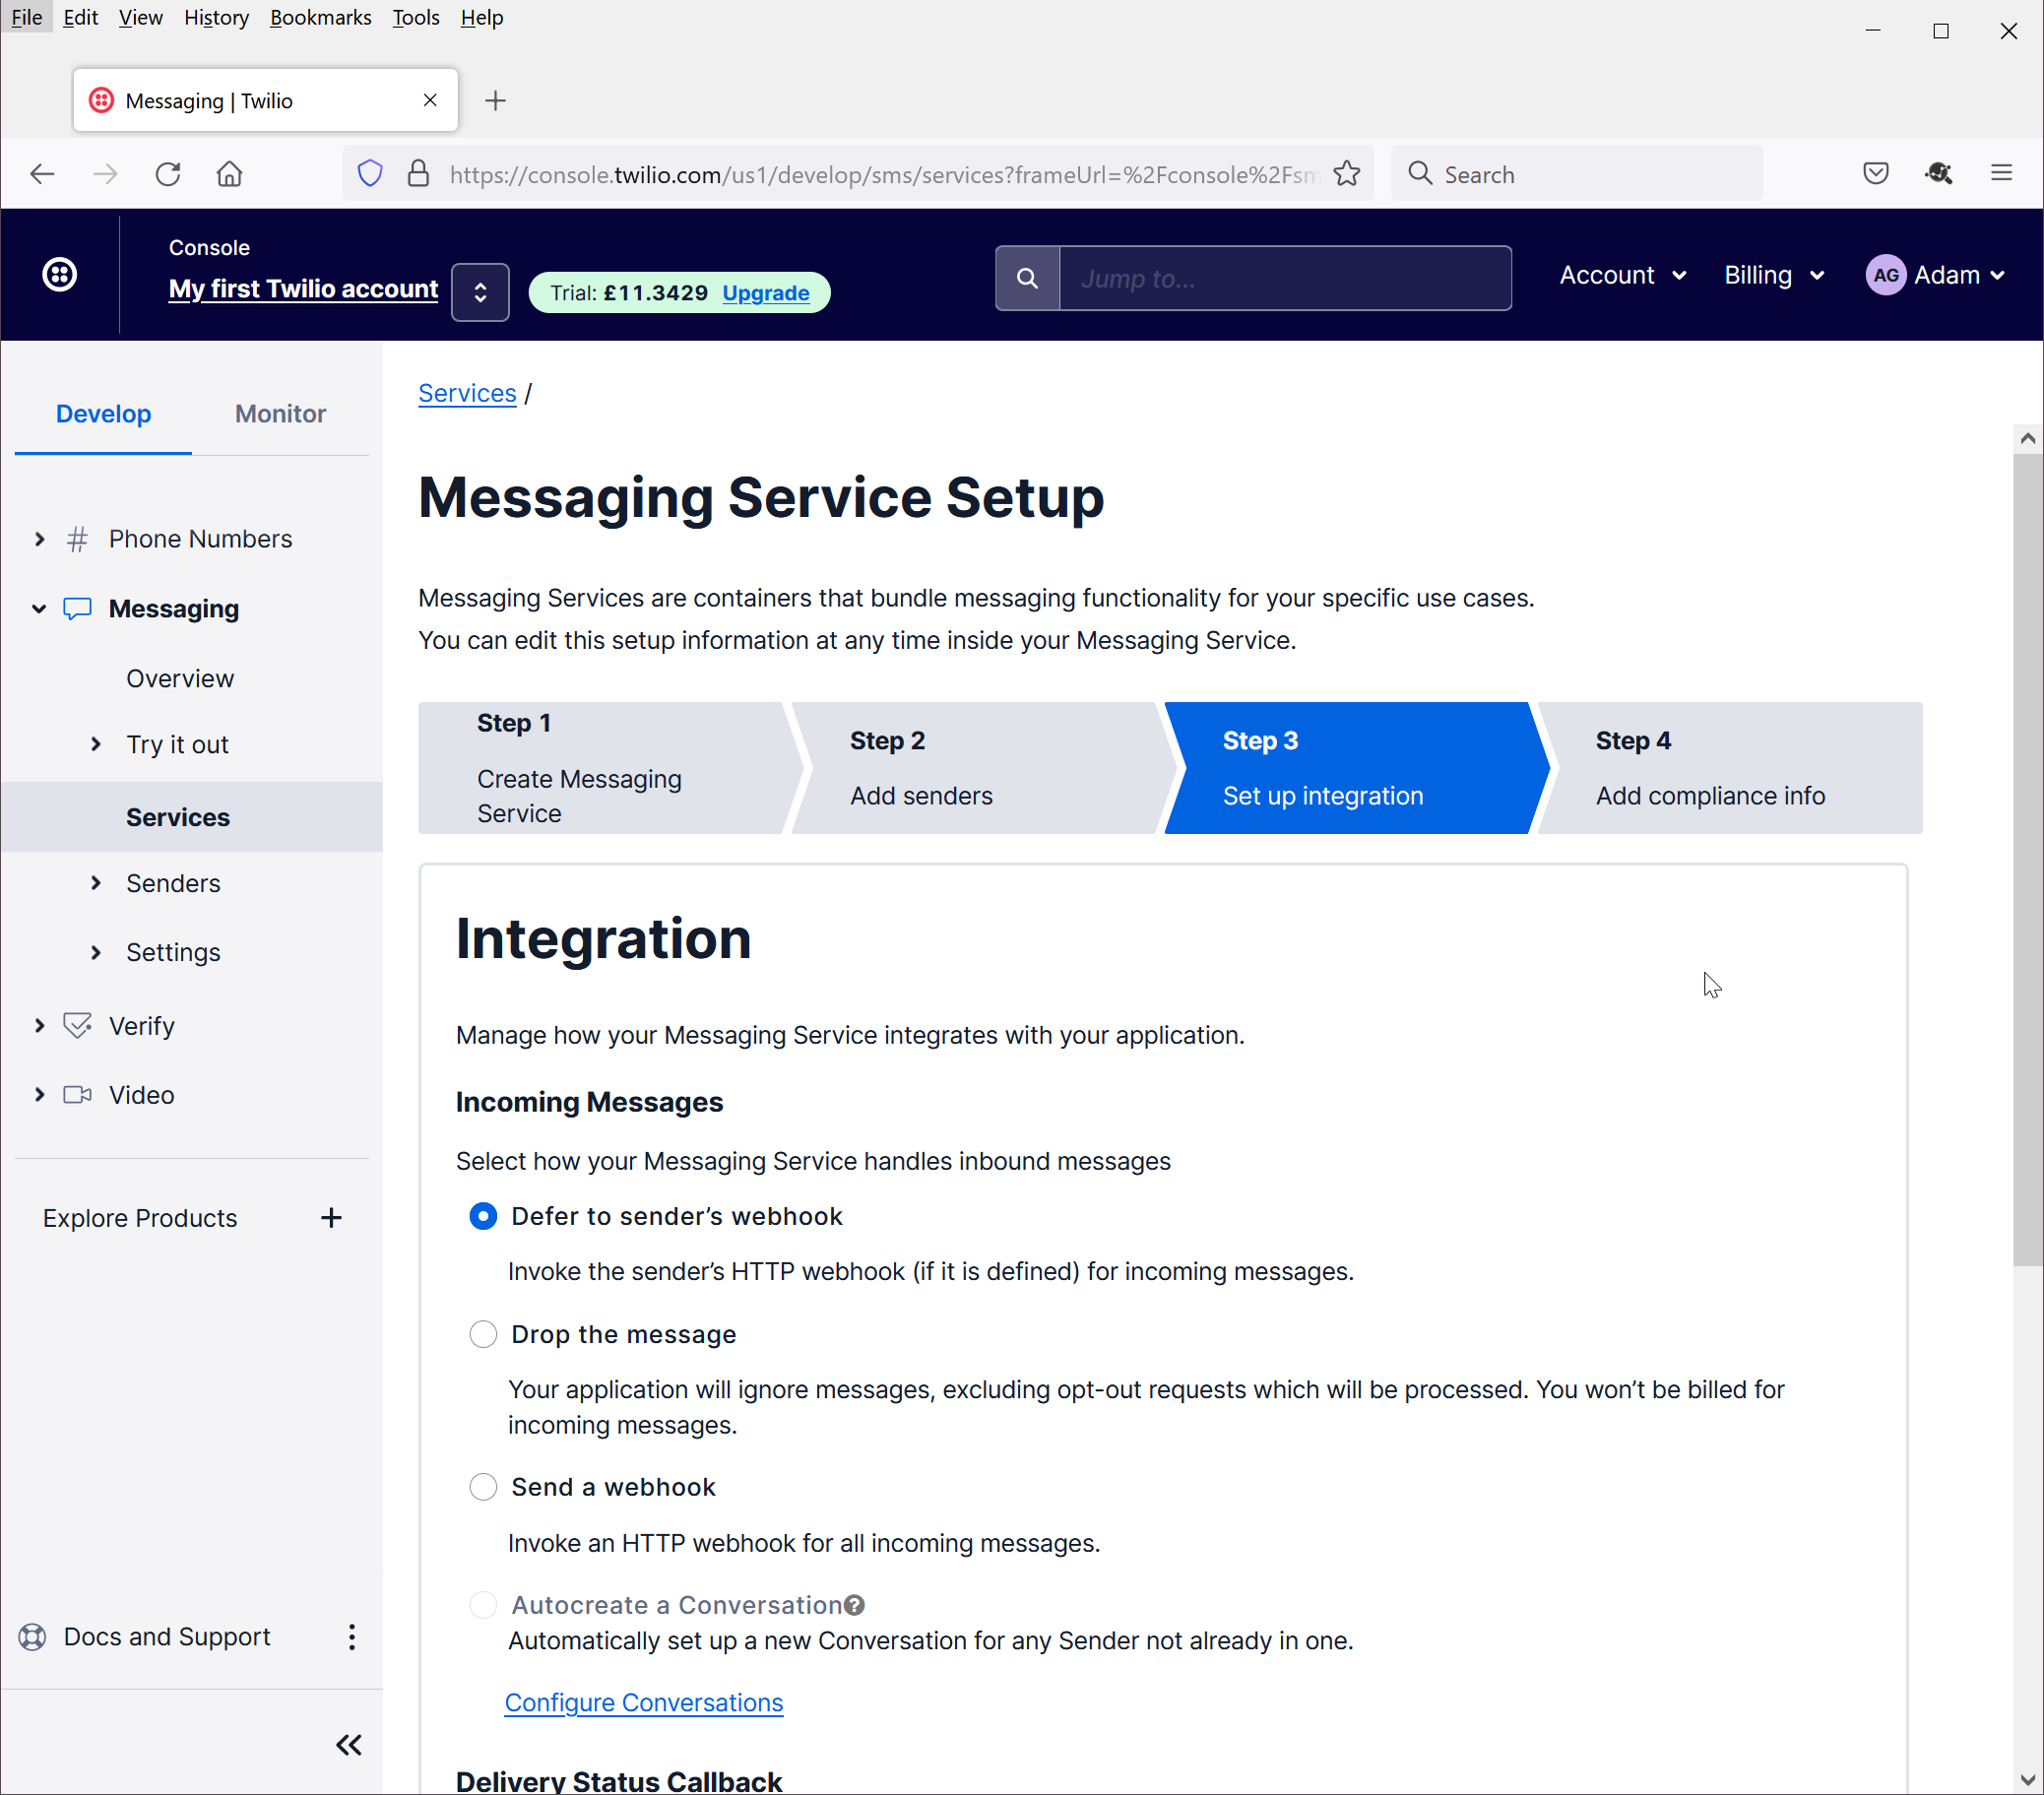Click the Jump to search magnifier icon
This screenshot has width=2044, height=1795.
[x=1027, y=278]
